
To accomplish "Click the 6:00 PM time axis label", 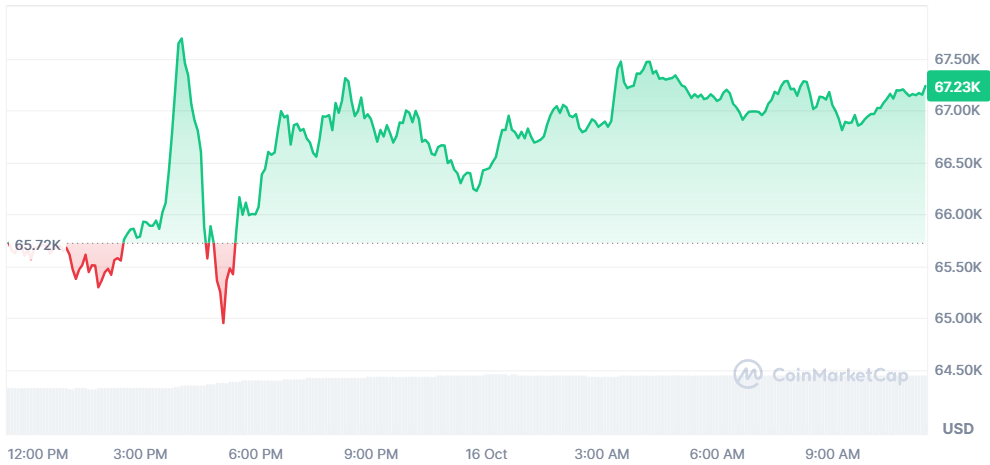I will (x=256, y=454).
